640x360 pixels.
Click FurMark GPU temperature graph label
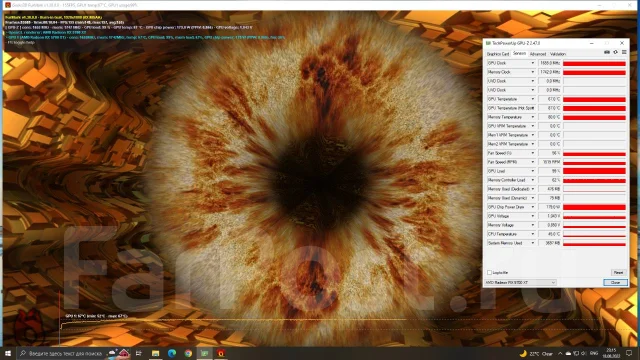pos(96,316)
